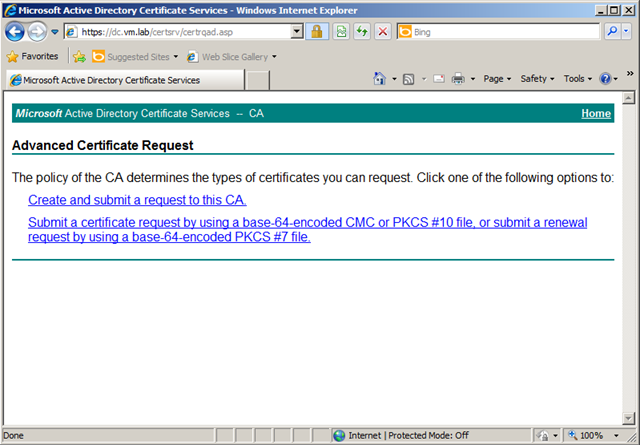Click the address bar URL field
The width and height of the screenshot is (640, 445).
tap(178, 32)
